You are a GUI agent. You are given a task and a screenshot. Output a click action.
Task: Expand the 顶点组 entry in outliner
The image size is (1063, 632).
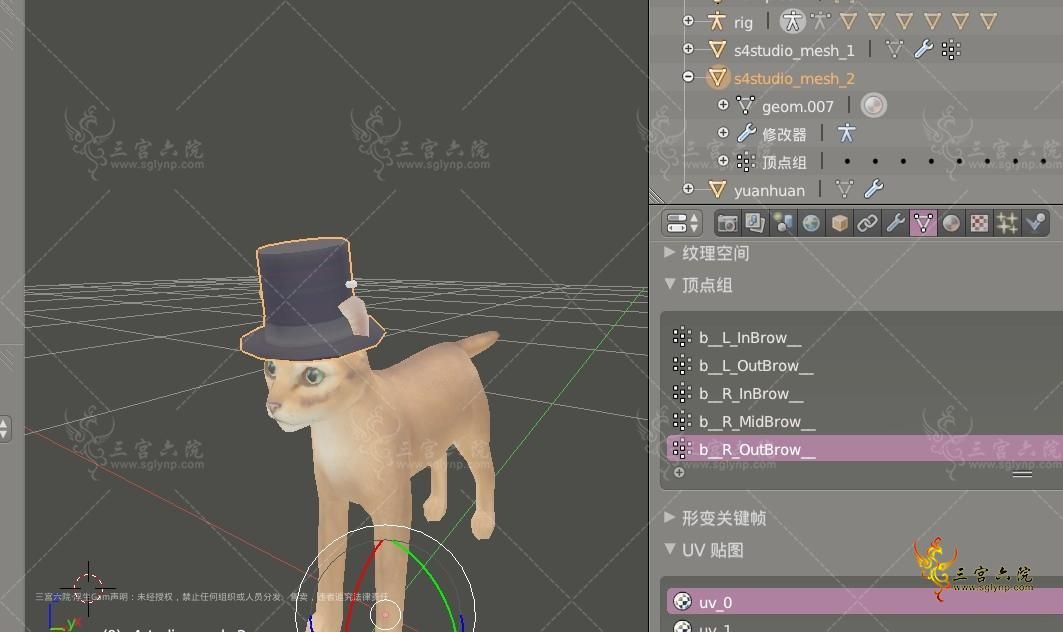coord(723,161)
